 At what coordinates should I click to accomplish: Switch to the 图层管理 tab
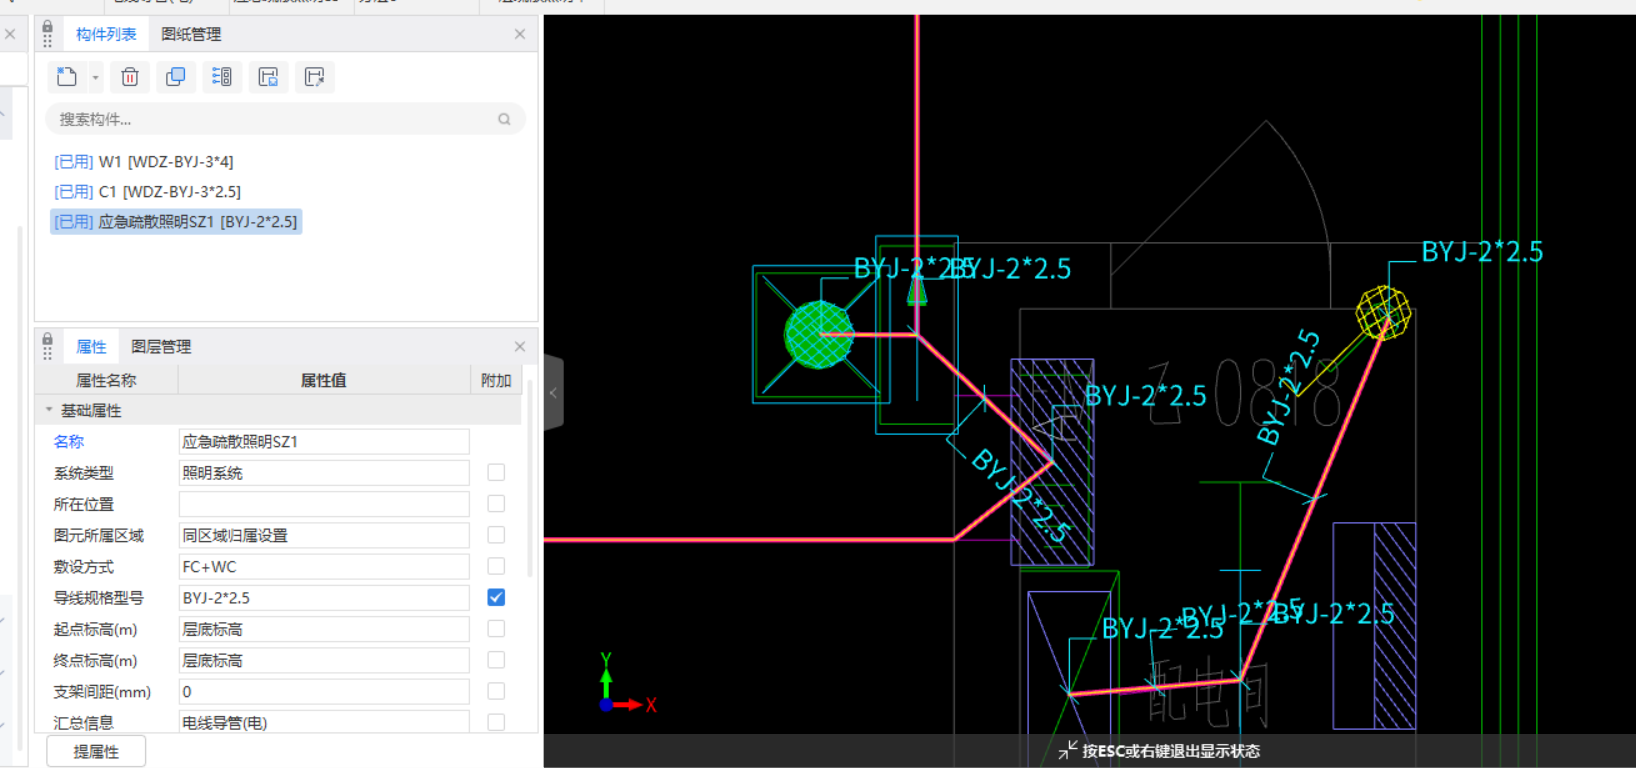pyautogui.click(x=161, y=346)
